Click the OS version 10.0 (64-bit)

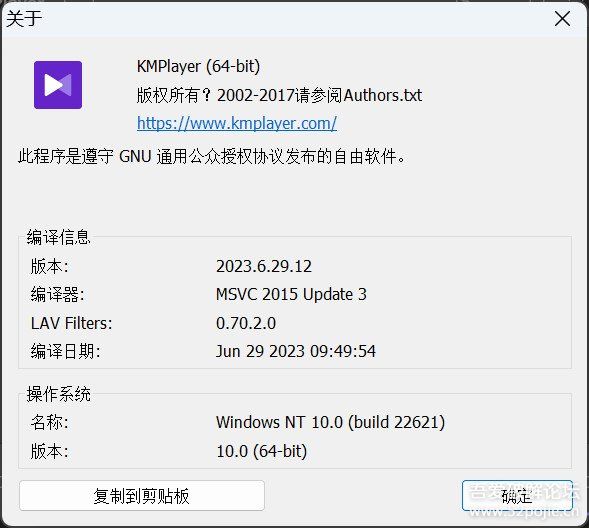point(262,451)
